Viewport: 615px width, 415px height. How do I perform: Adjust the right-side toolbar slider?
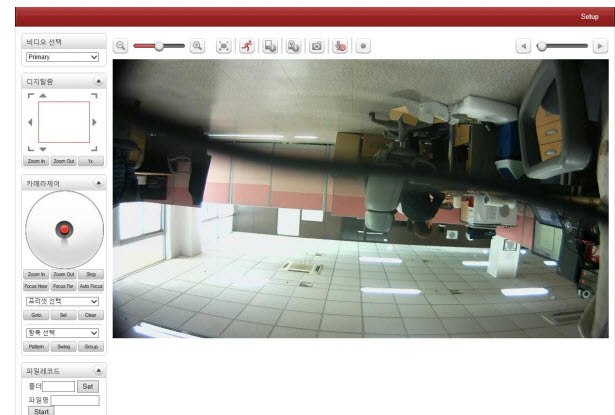tap(562, 46)
